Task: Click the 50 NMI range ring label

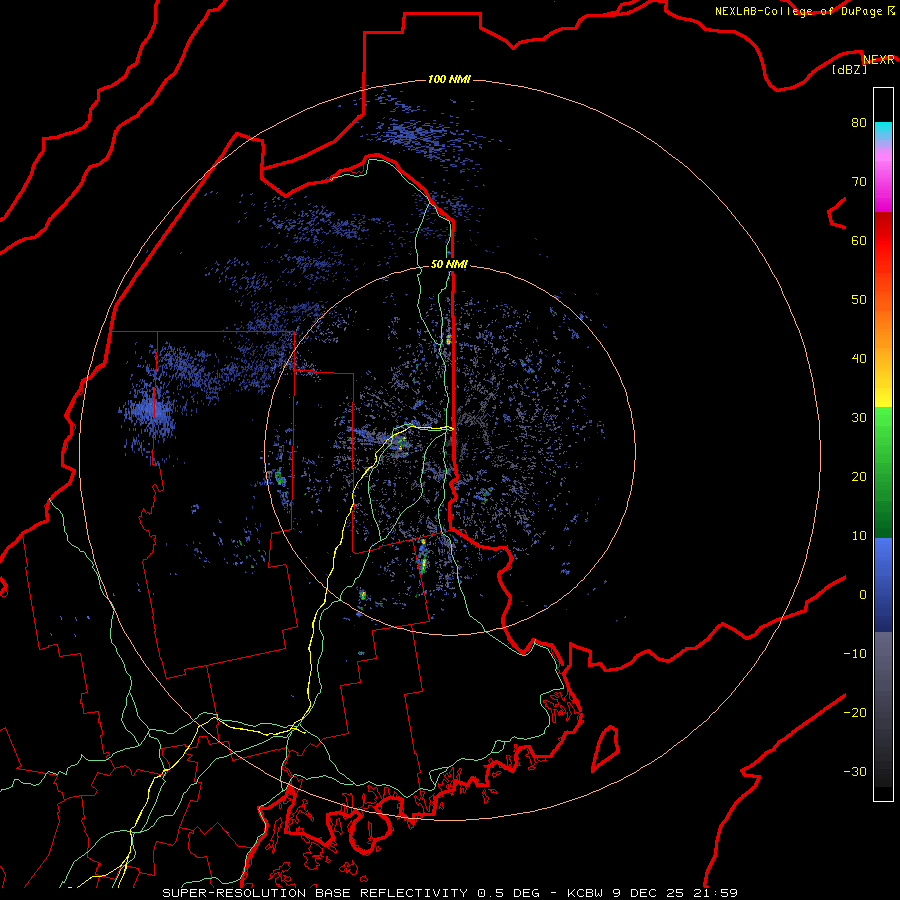Action: click(x=449, y=264)
